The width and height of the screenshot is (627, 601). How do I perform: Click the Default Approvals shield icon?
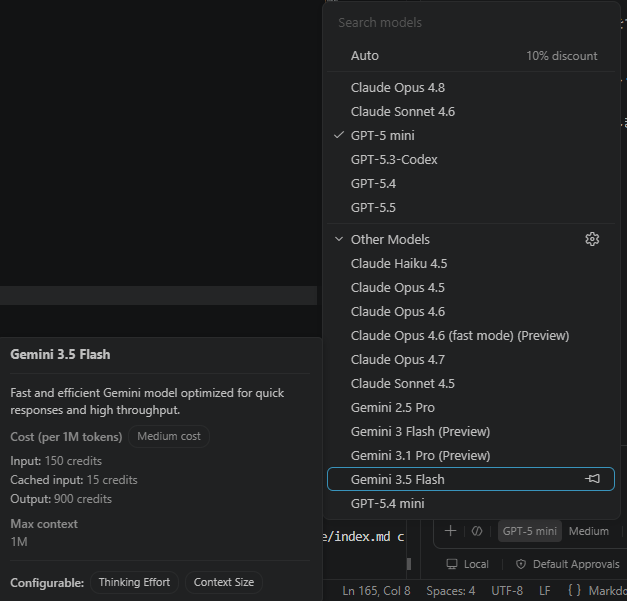click(x=521, y=564)
